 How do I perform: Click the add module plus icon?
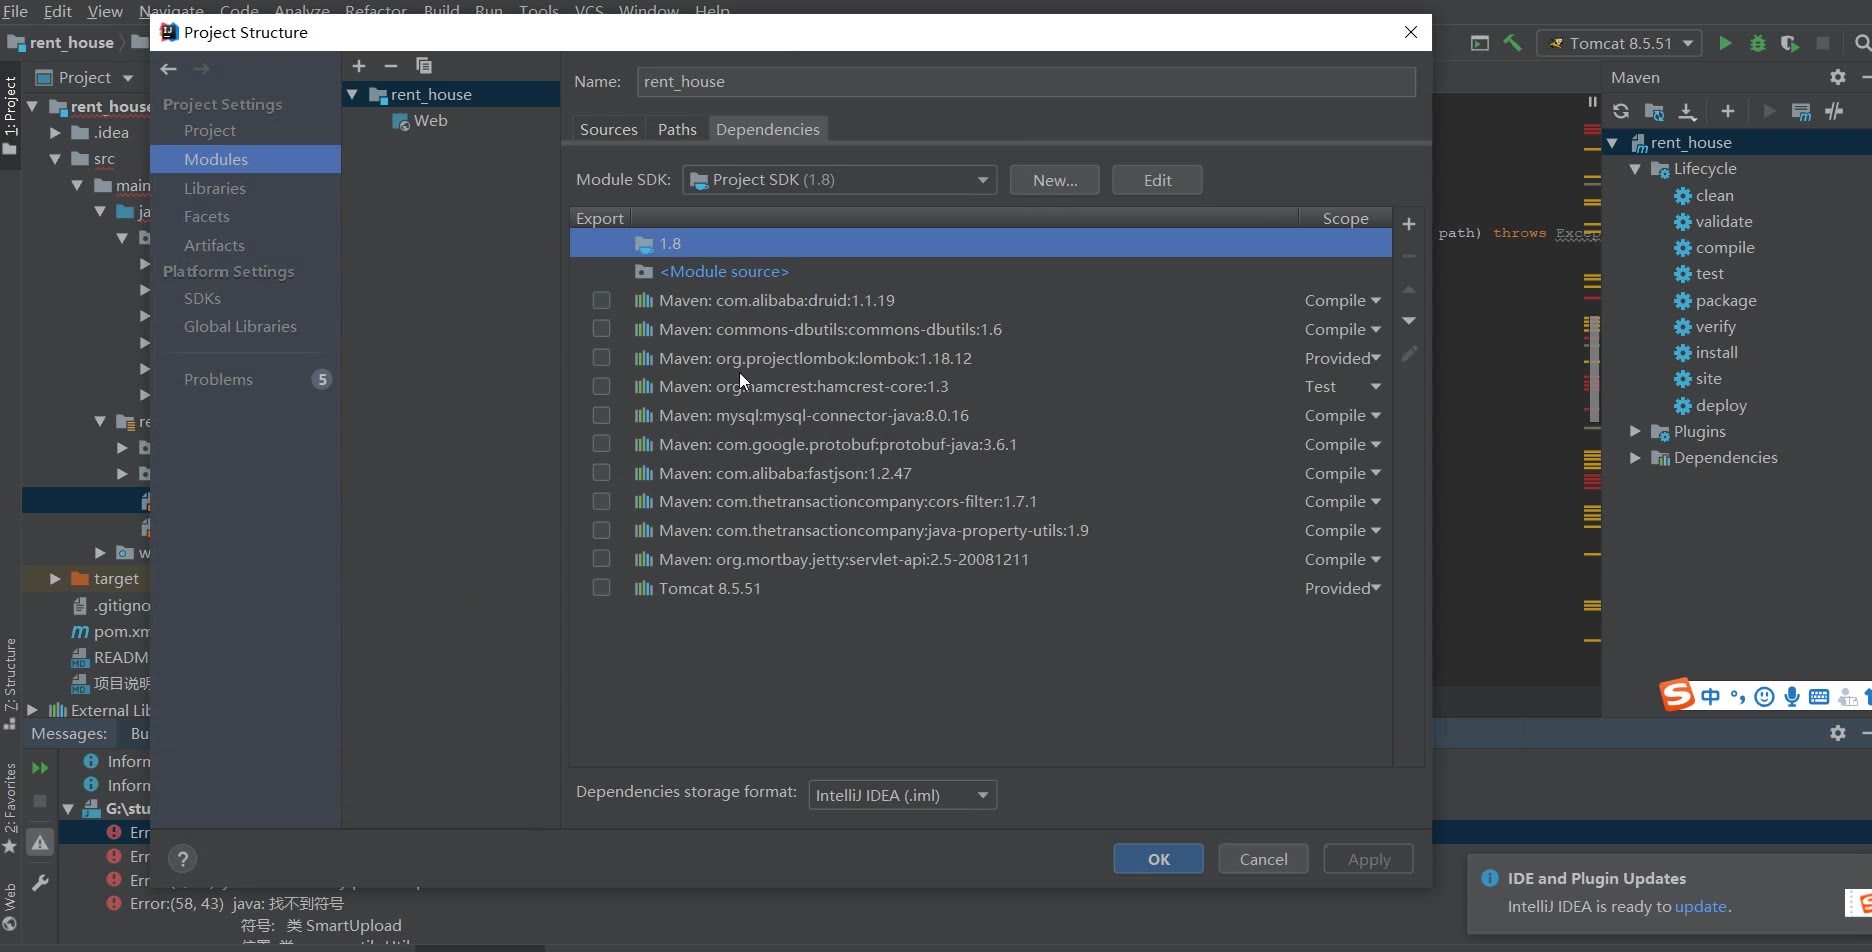tap(359, 66)
